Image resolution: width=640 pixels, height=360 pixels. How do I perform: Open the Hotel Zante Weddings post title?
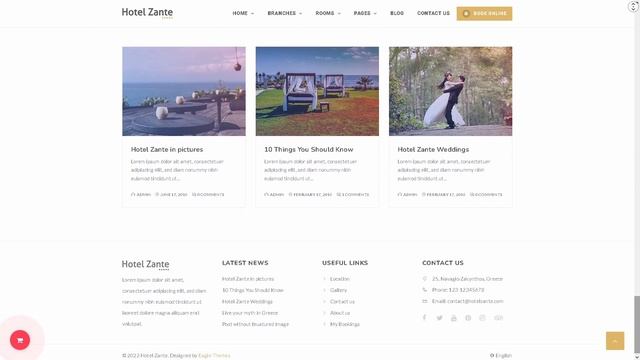point(433,149)
